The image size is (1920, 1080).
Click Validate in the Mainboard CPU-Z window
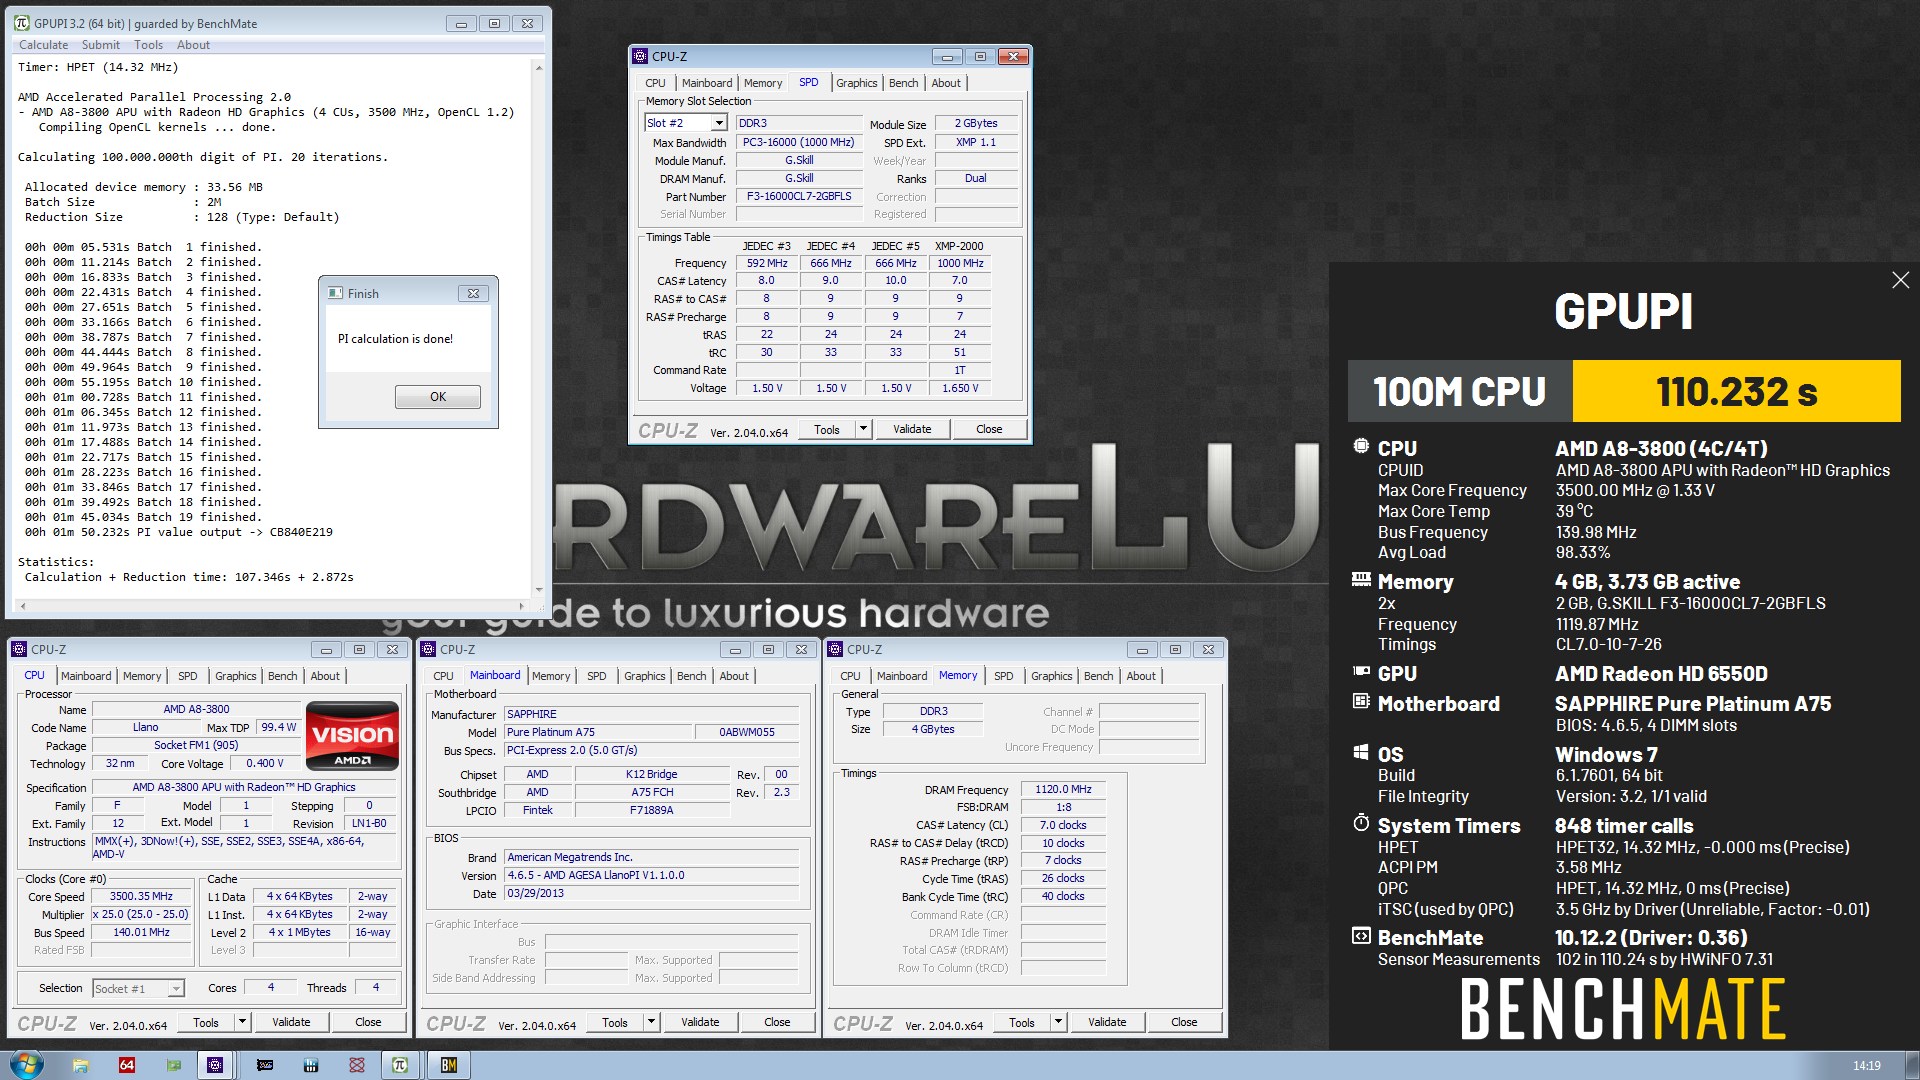(700, 1022)
